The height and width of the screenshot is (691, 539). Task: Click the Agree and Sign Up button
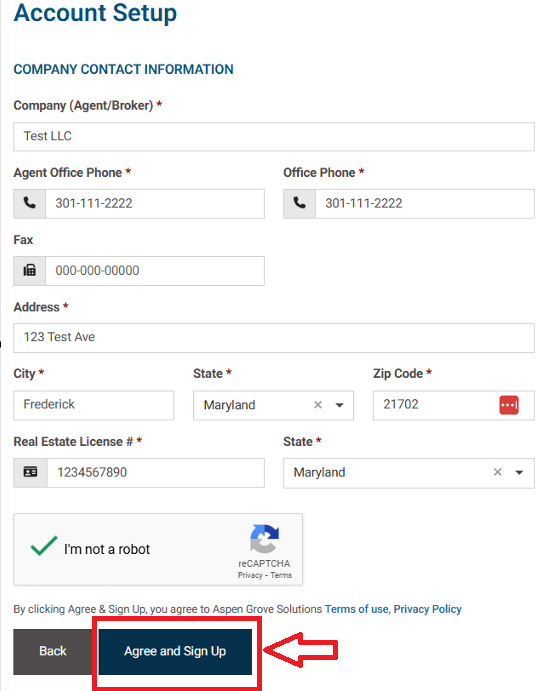175,651
